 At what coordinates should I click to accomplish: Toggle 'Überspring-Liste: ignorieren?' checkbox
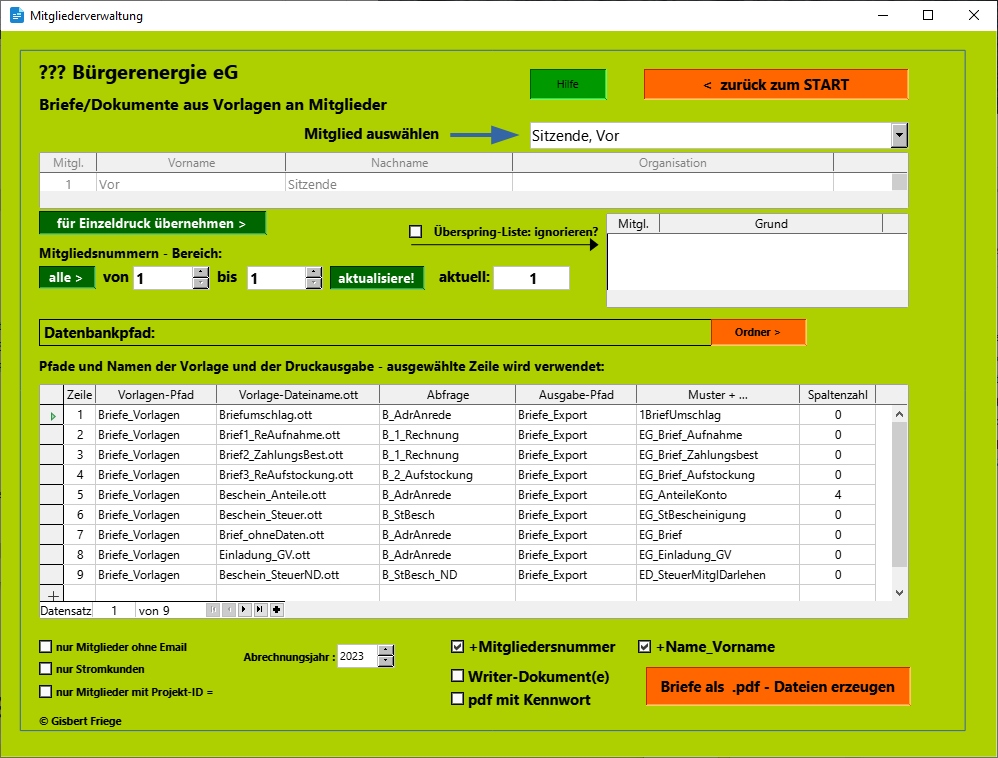tap(416, 232)
